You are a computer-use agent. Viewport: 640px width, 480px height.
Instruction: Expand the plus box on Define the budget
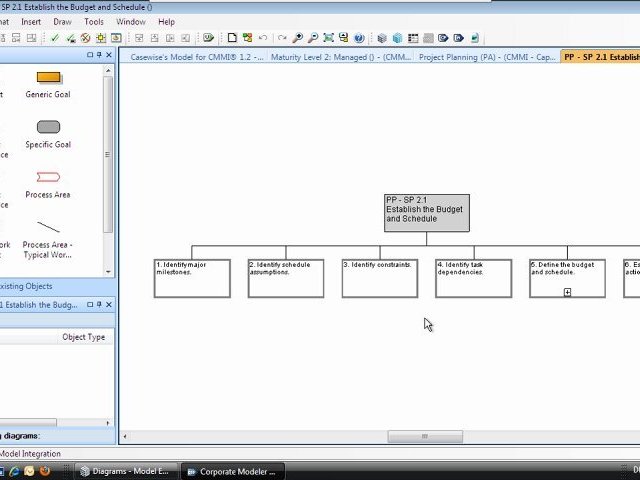click(x=567, y=292)
